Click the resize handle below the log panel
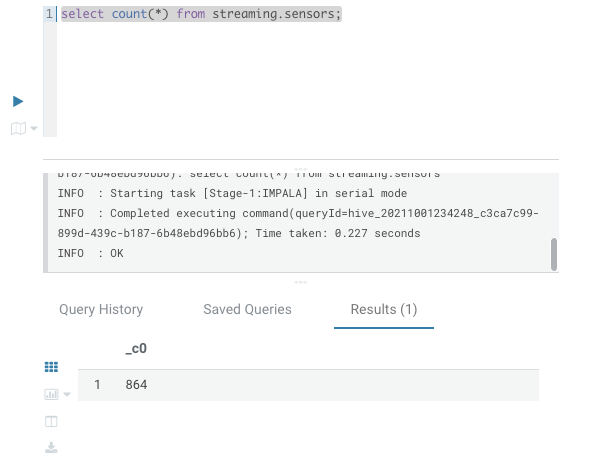 (300, 282)
